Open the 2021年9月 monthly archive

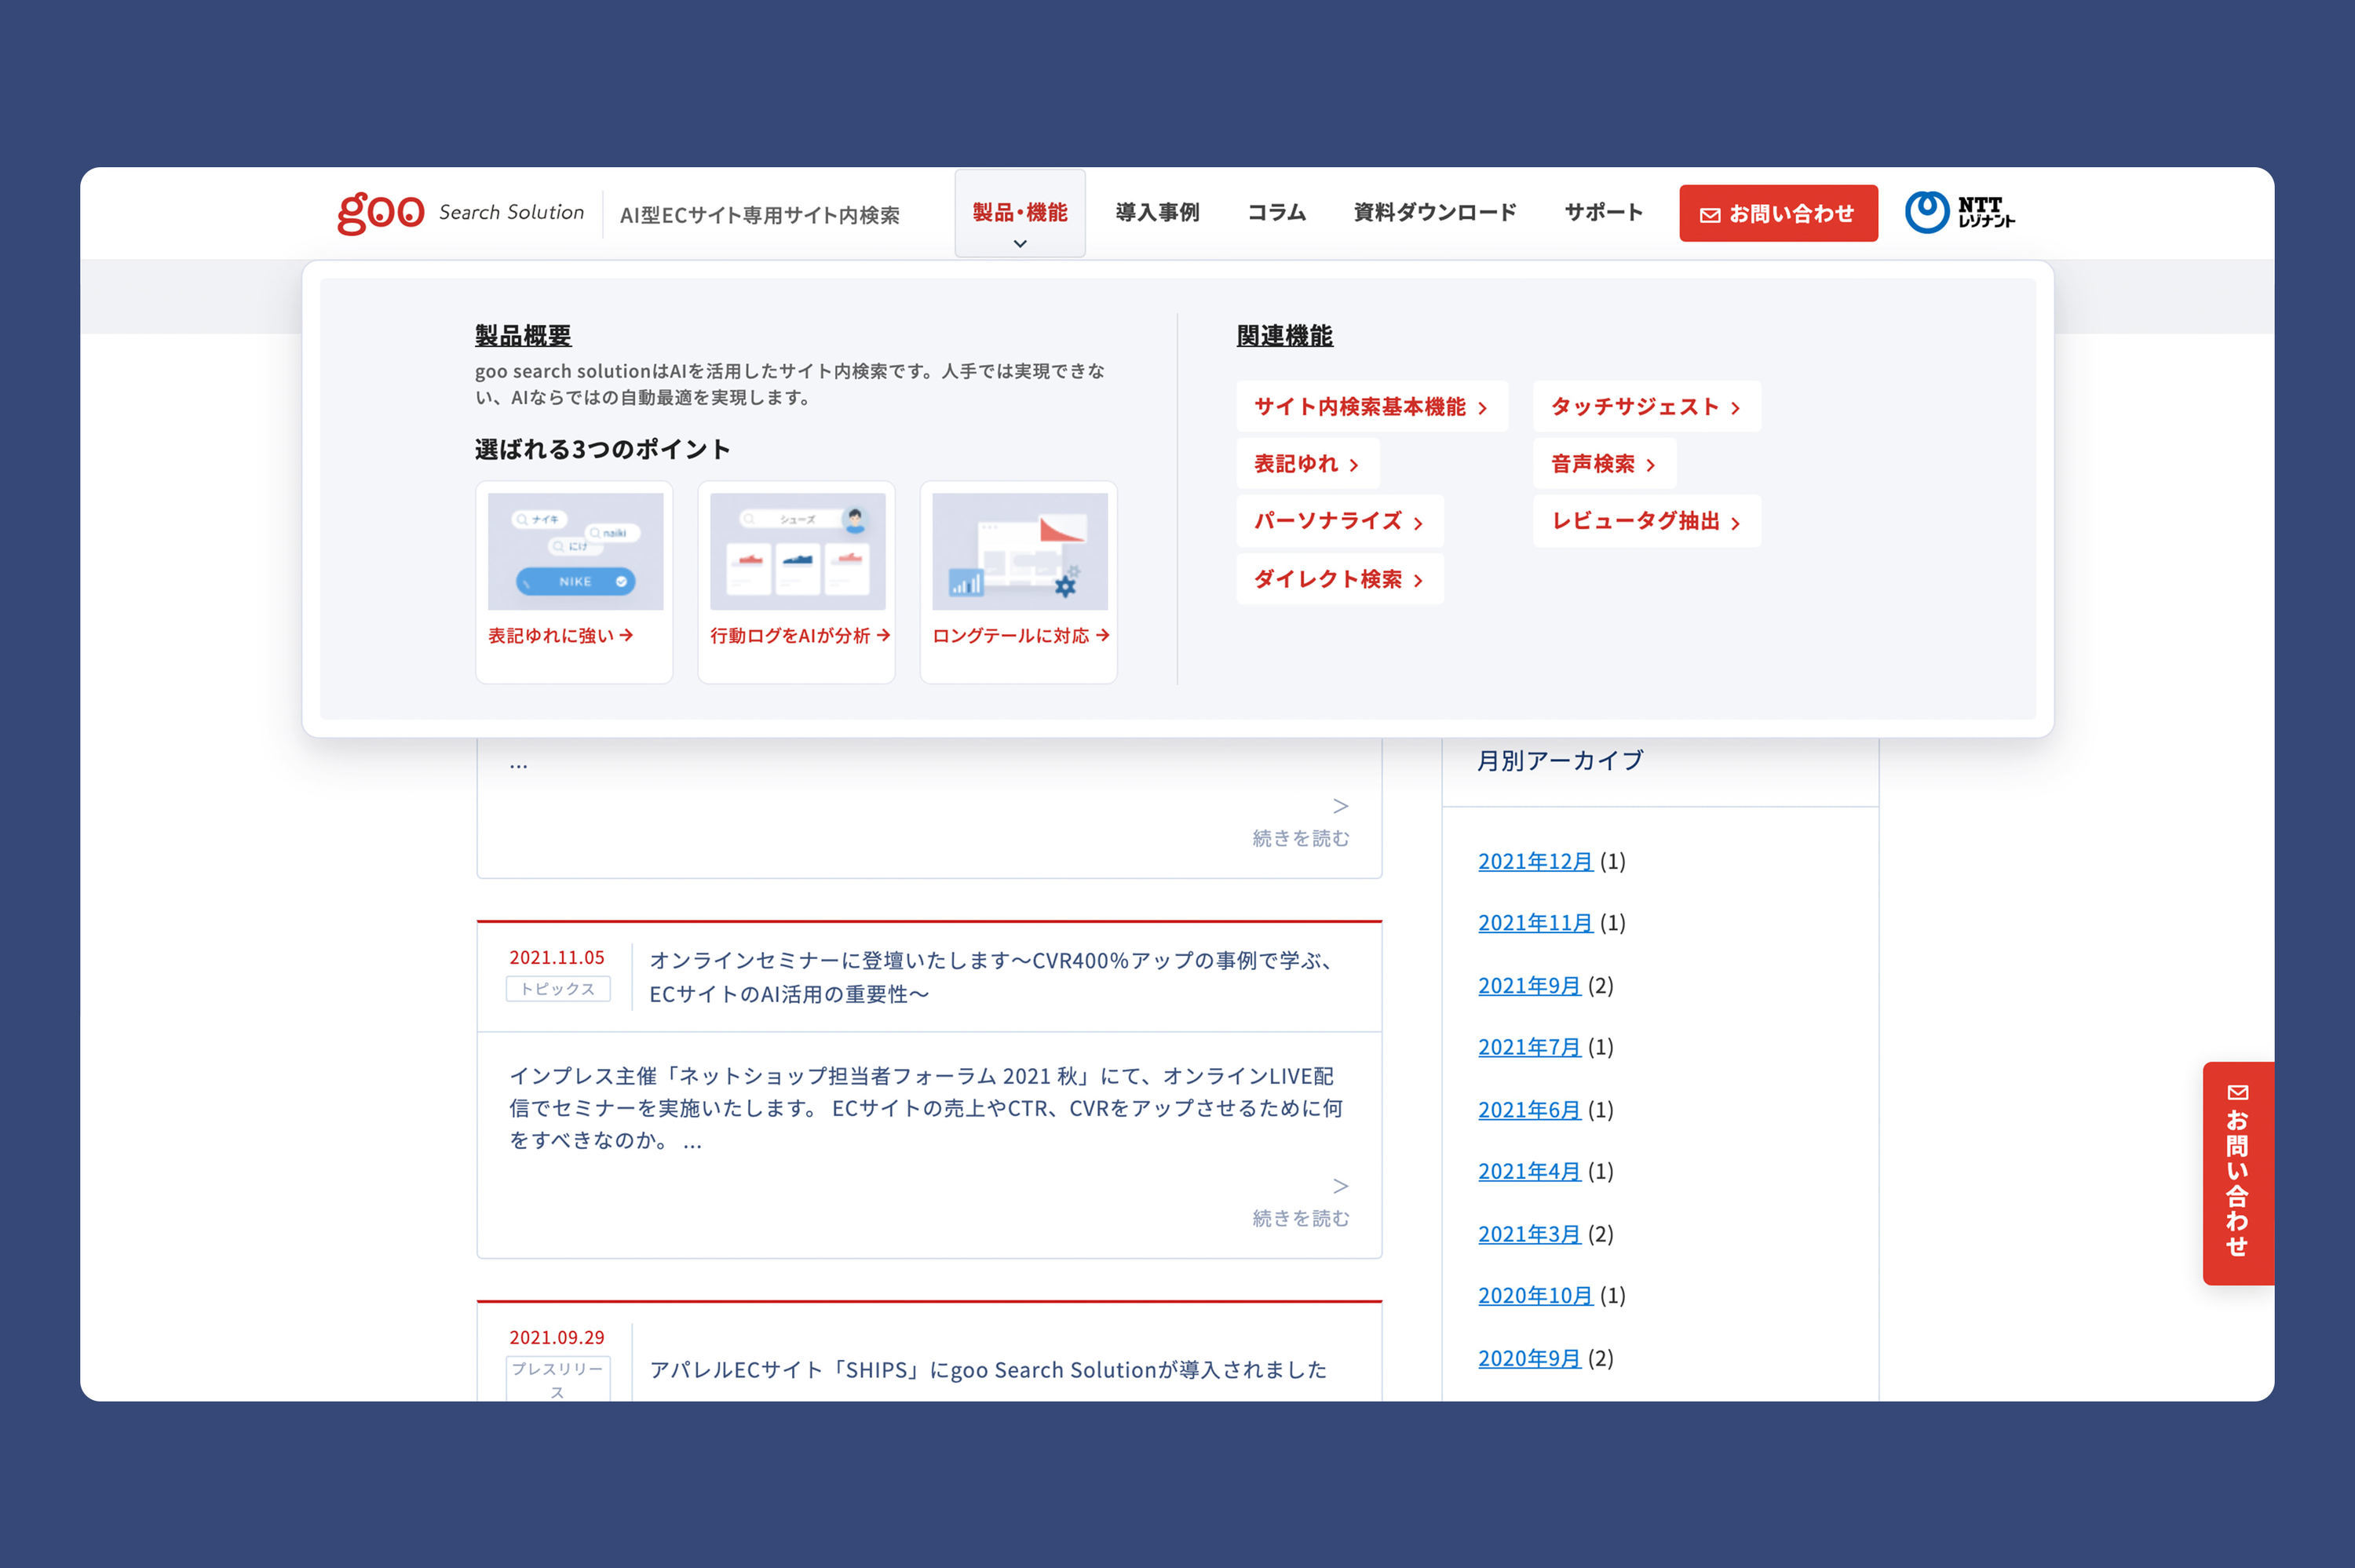pos(1528,986)
